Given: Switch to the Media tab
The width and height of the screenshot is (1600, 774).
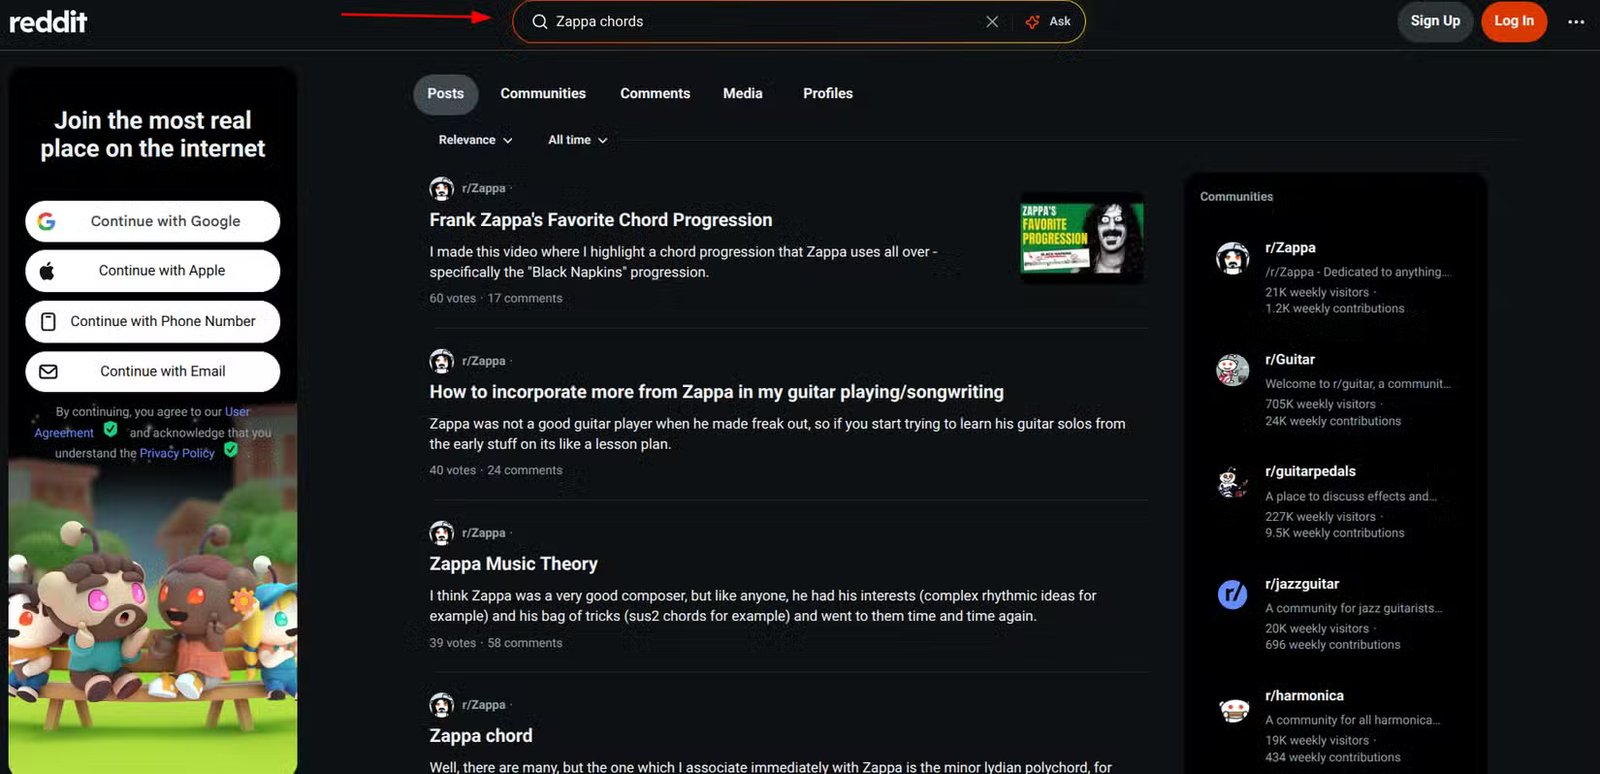Looking at the screenshot, I should [x=743, y=94].
